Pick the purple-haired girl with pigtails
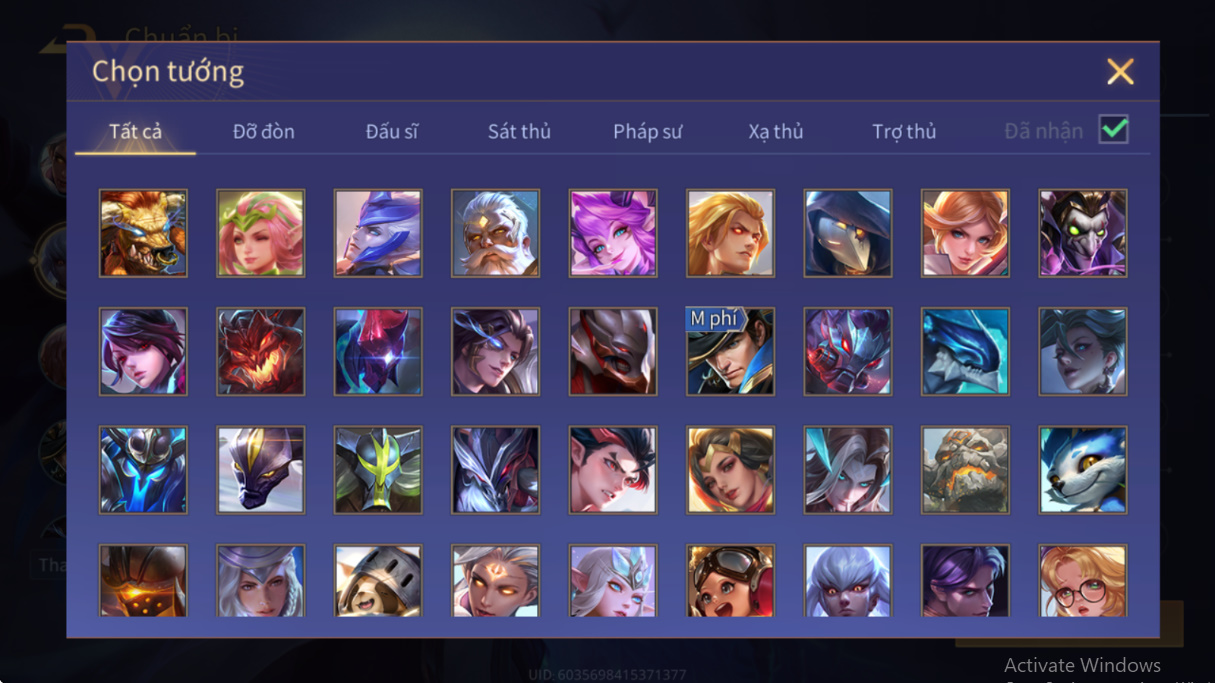Screen dimensions: 1215x683 pyautogui.click(x=613, y=233)
